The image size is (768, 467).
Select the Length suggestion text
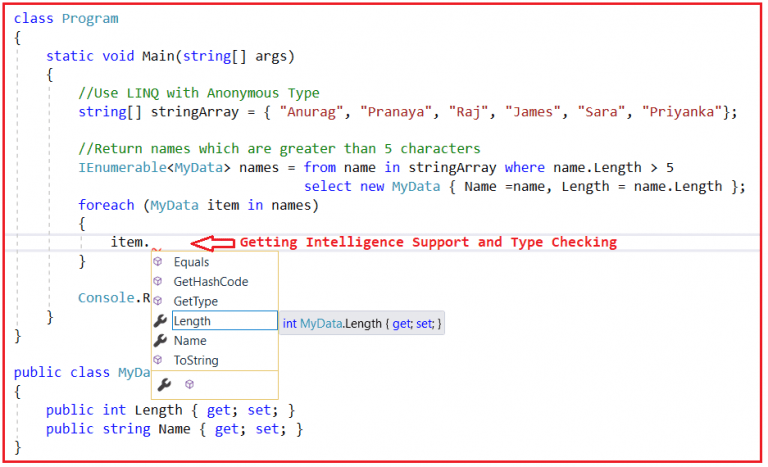click(192, 321)
